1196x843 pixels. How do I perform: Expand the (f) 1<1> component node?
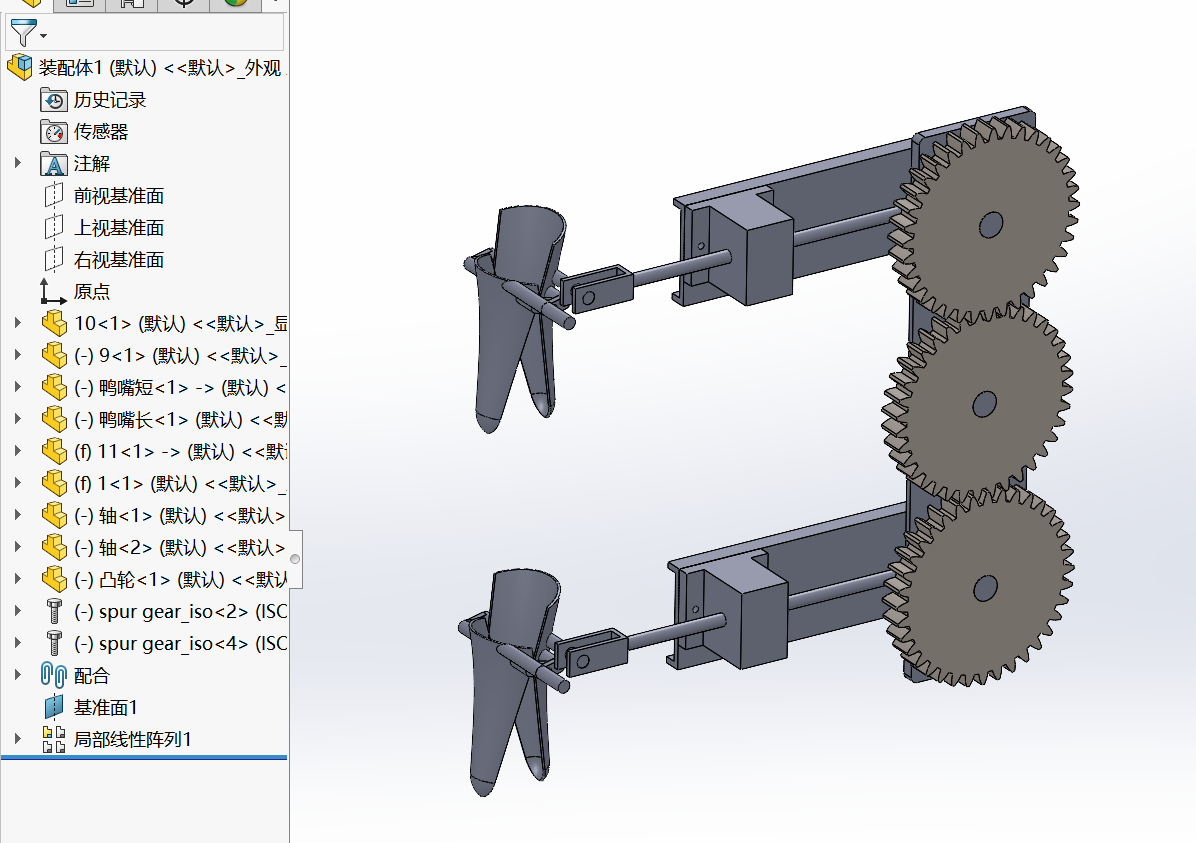coord(18,484)
